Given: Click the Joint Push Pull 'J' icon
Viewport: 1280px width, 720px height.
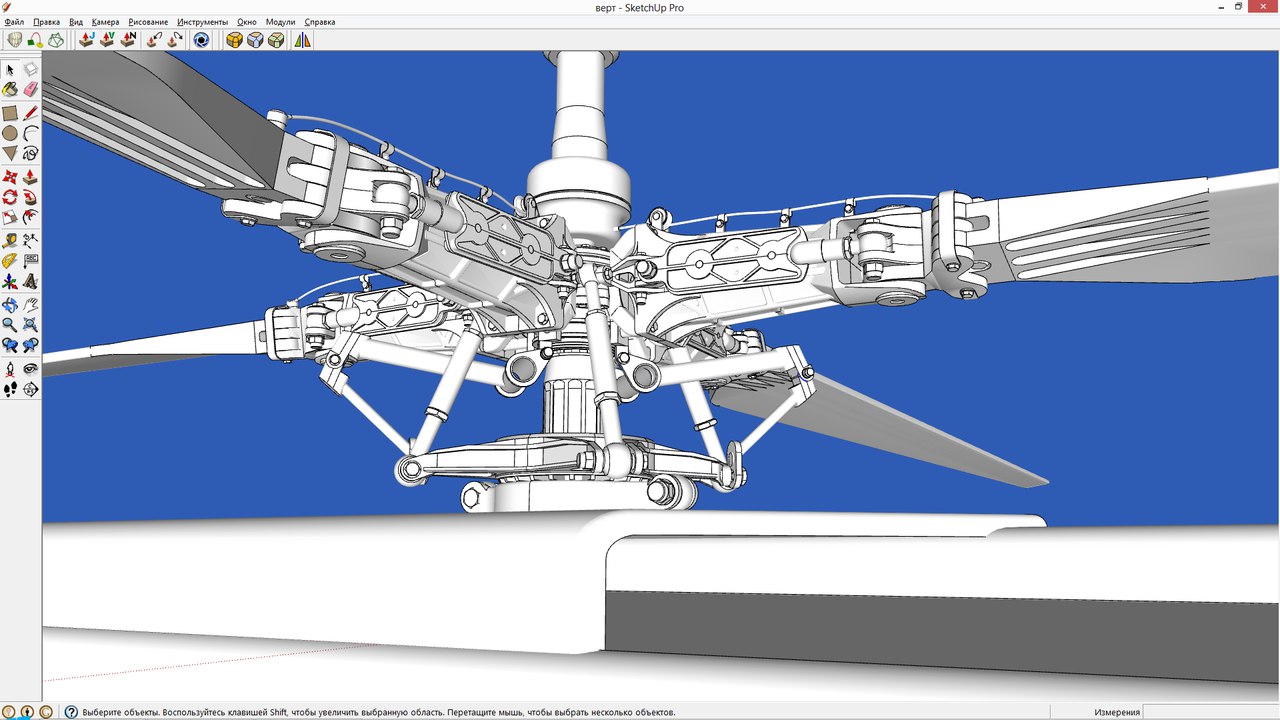Looking at the screenshot, I should 86,40.
